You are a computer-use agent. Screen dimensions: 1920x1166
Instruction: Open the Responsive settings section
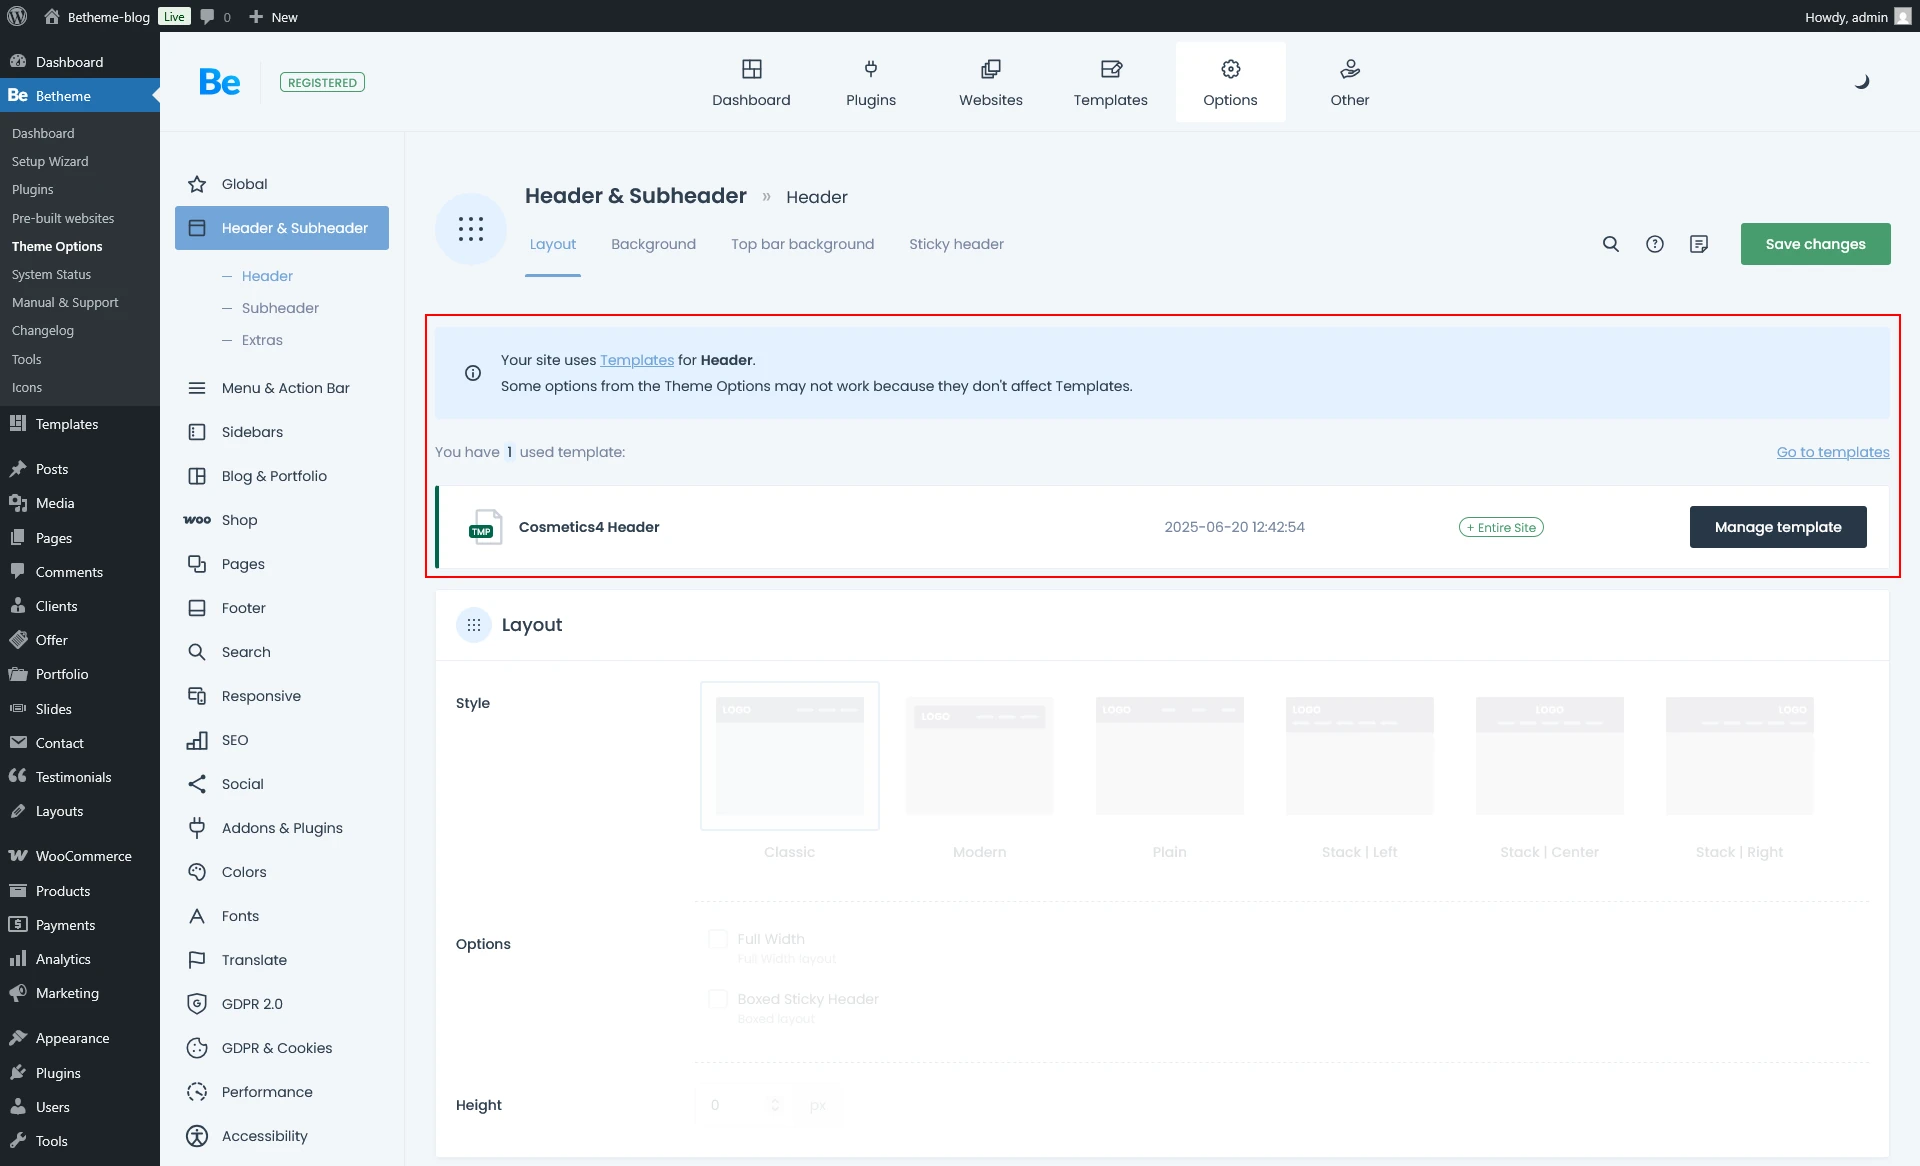tap(261, 695)
